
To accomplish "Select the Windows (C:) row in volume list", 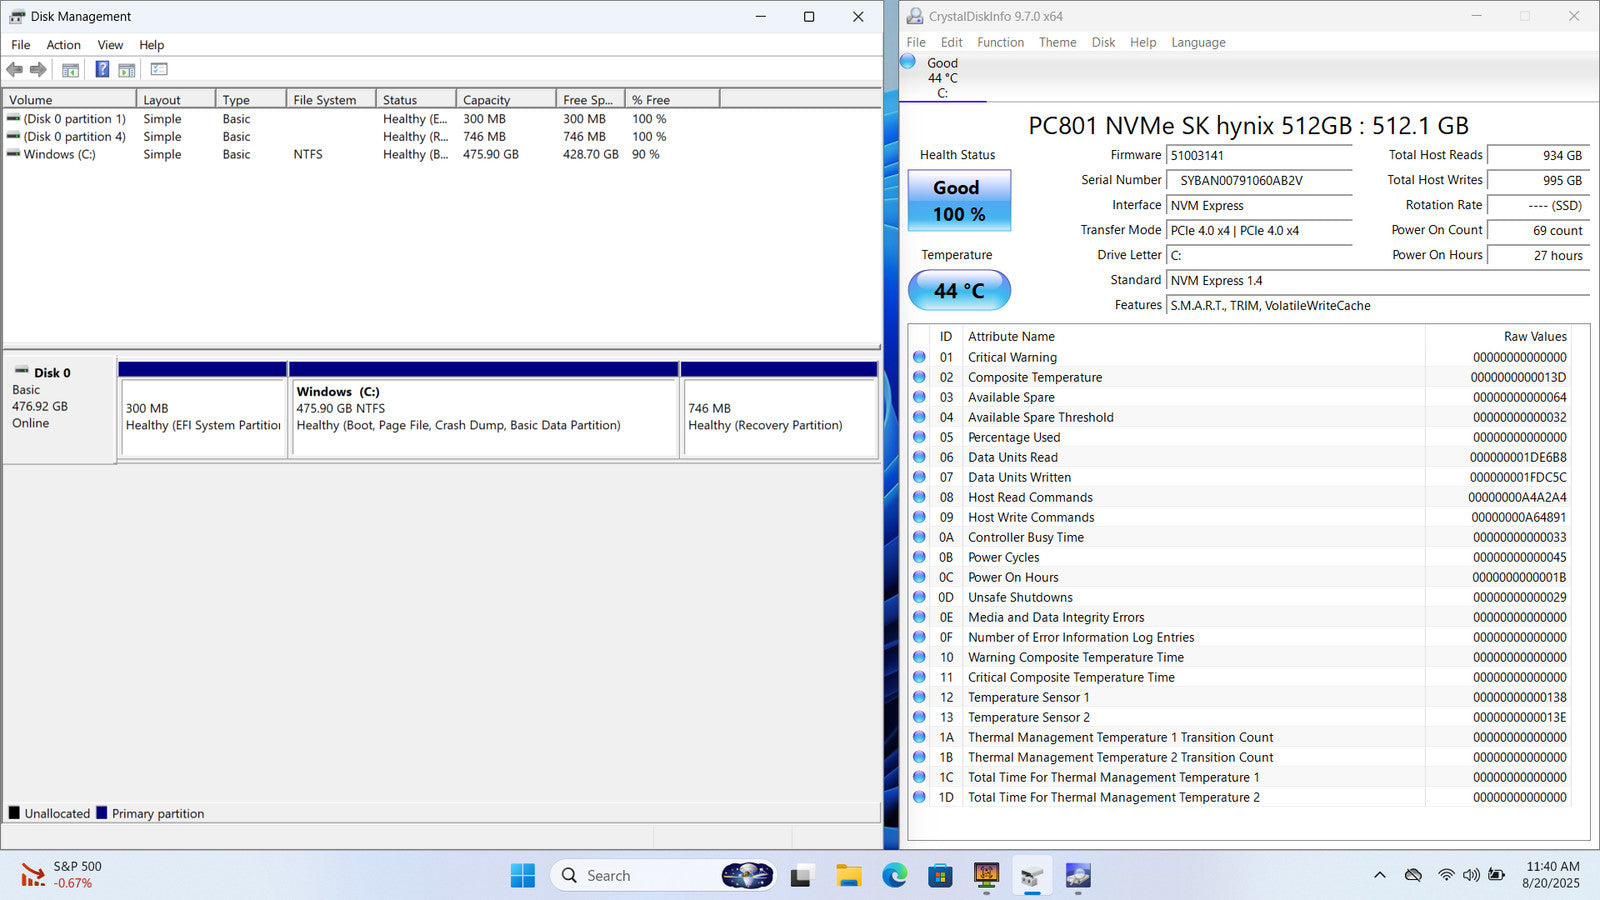I will (60, 155).
